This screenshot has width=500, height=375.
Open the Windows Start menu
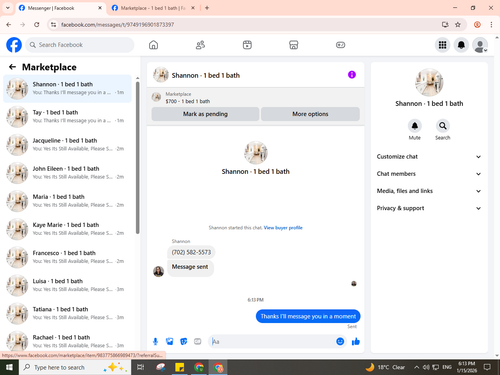click(x=9, y=367)
